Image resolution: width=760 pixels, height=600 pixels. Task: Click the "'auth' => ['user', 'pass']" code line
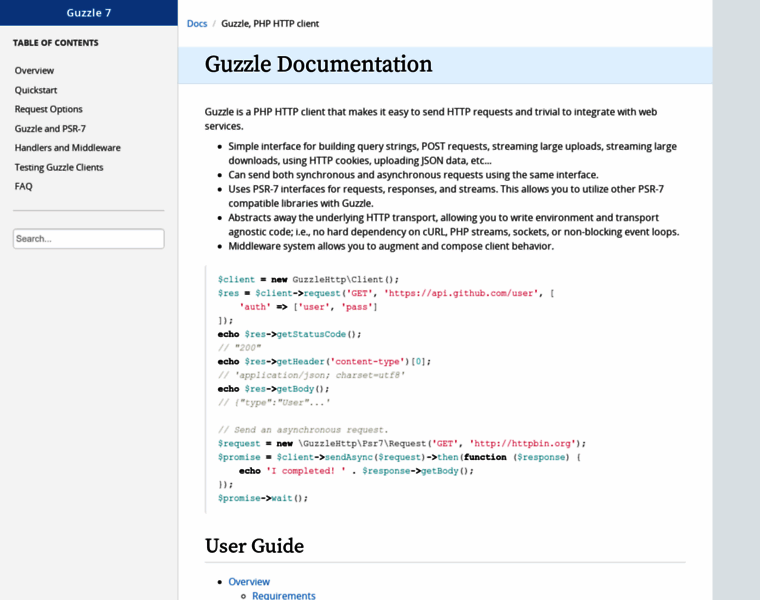tap(308, 307)
